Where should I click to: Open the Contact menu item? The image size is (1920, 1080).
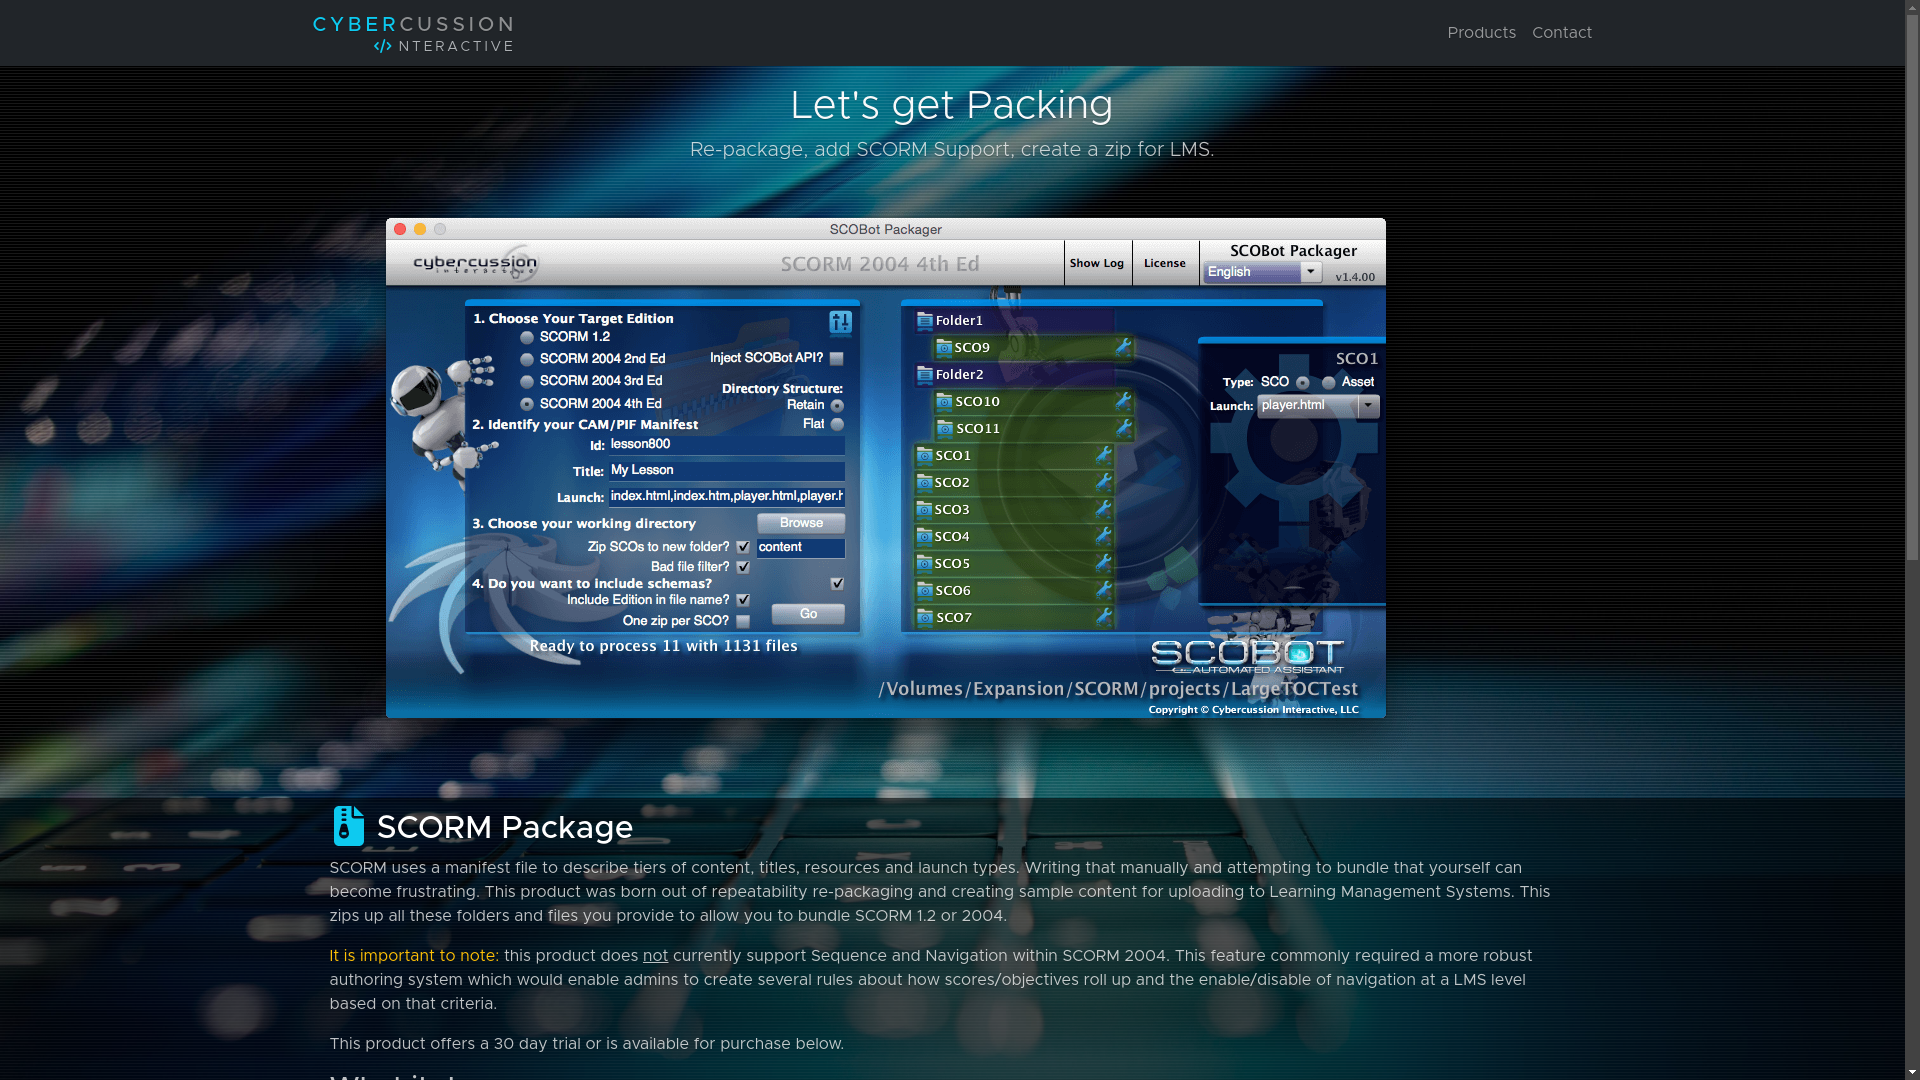click(1562, 33)
